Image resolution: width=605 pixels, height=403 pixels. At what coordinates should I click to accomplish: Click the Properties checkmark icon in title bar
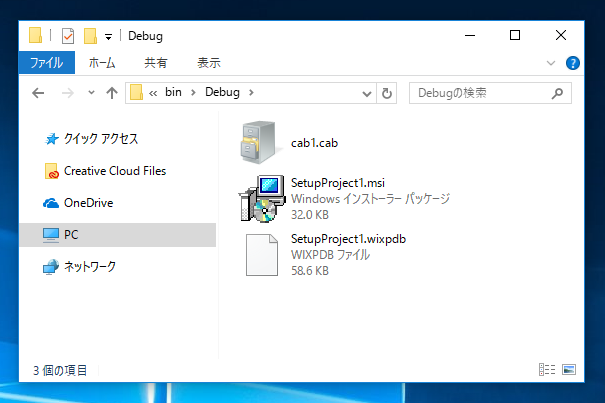(x=68, y=36)
